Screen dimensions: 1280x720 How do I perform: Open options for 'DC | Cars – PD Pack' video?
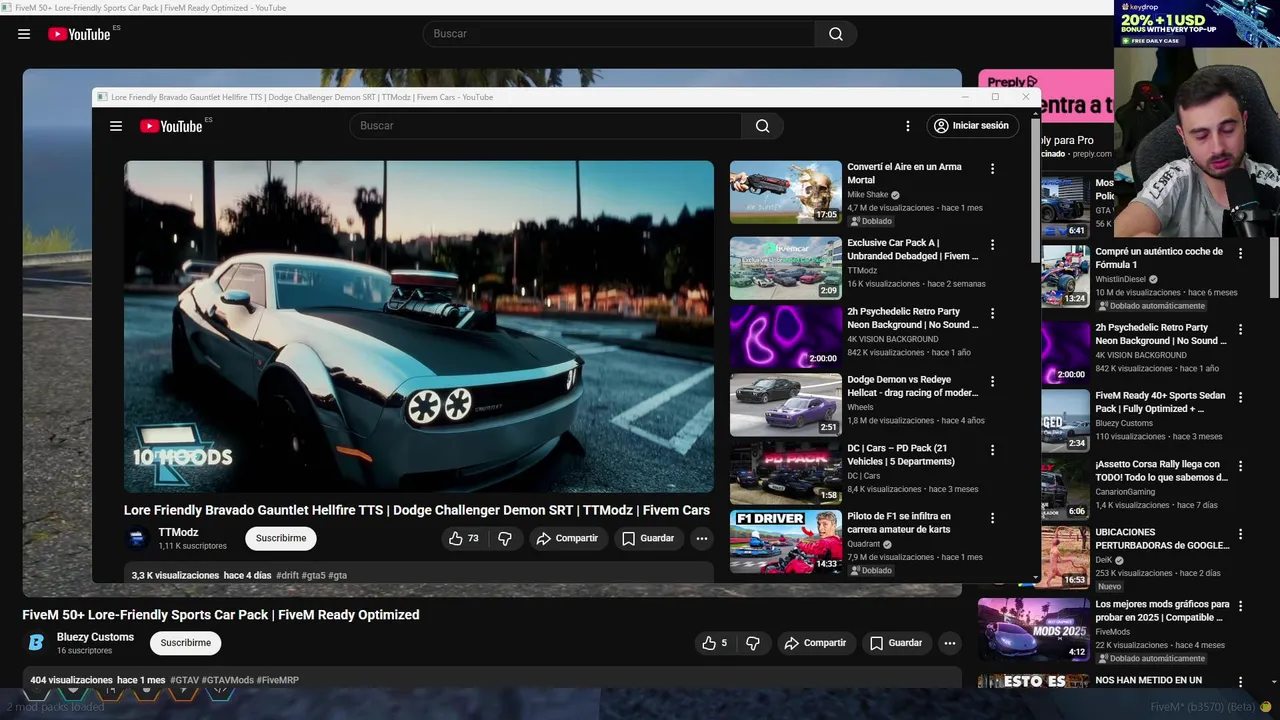(992, 450)
